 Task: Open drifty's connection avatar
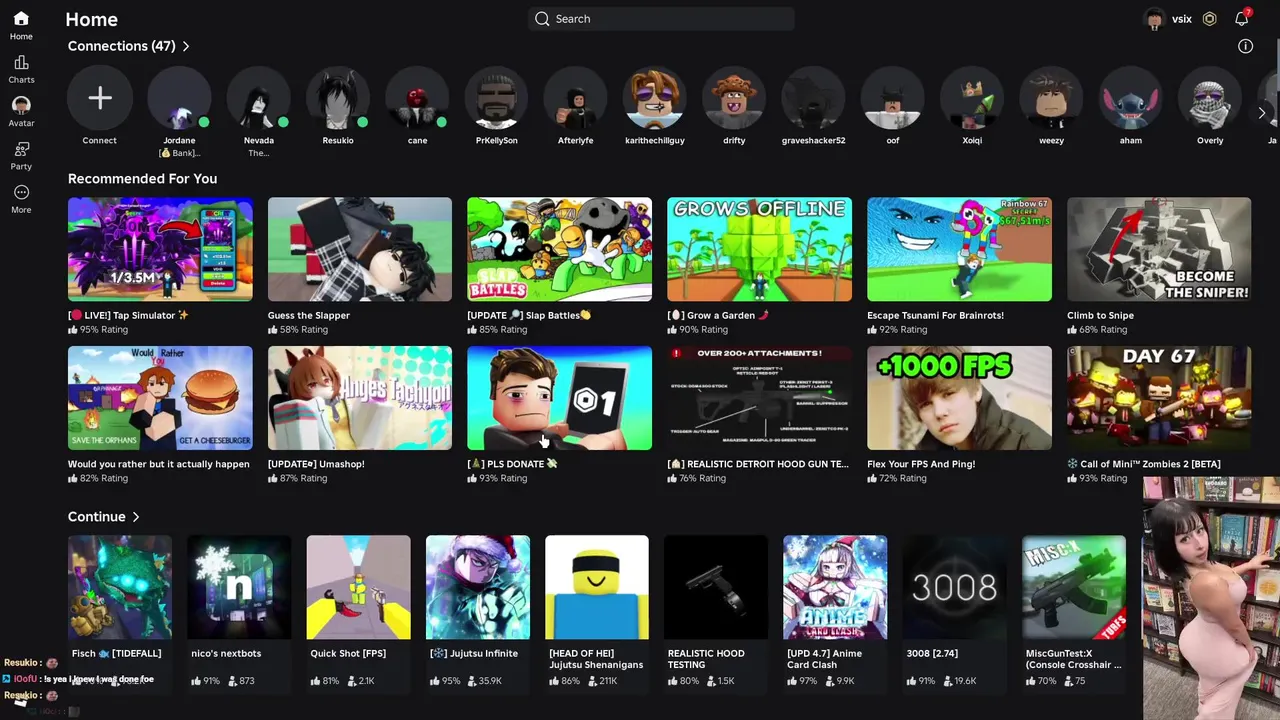734,98
